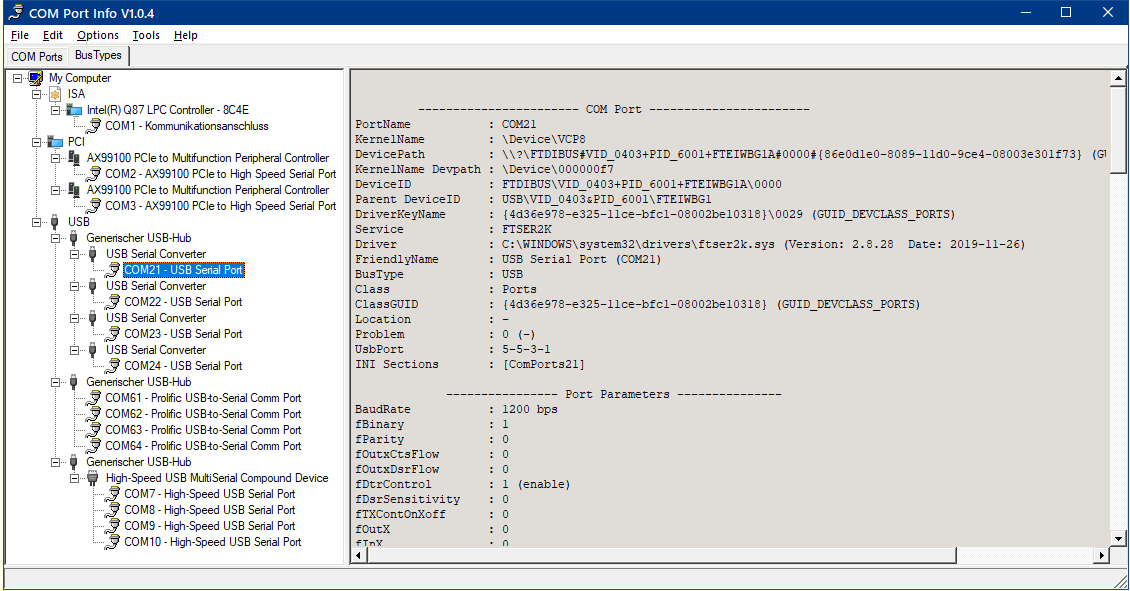The image size is (1130, 591).
Task: Click the ISA bus icon
Action: coord(55,94)
